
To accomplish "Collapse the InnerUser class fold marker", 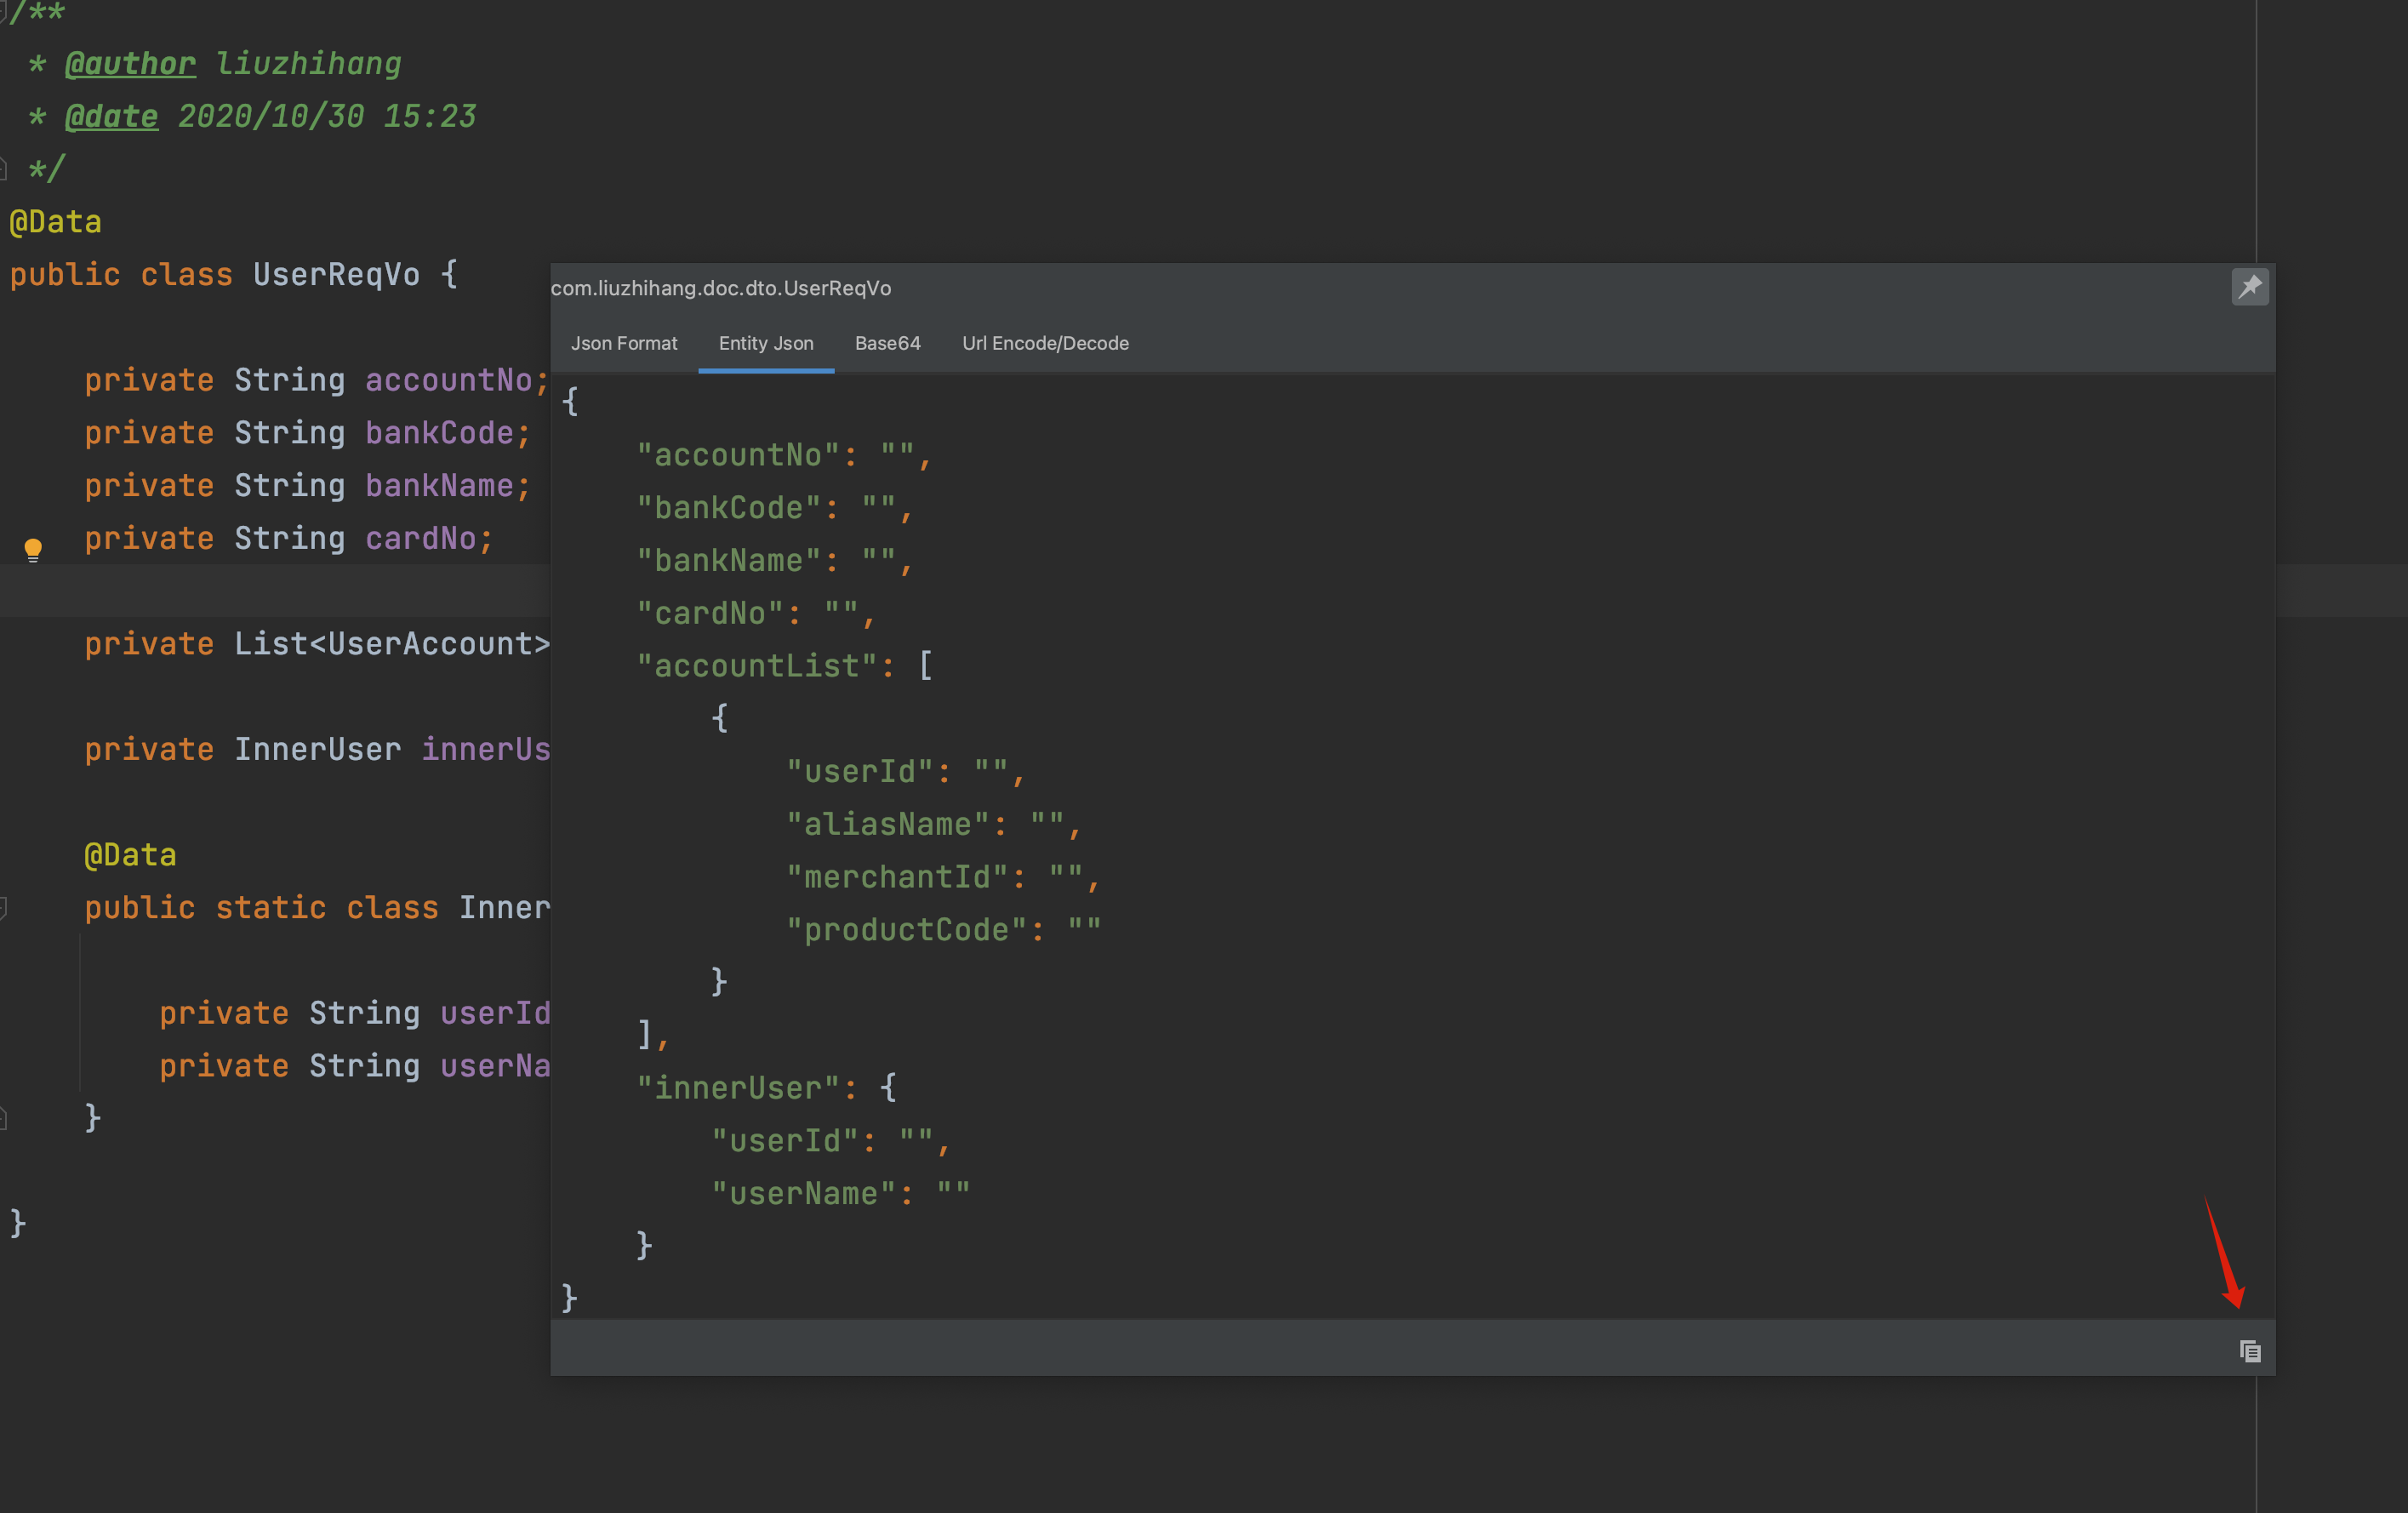I will [x=3, y=908].
